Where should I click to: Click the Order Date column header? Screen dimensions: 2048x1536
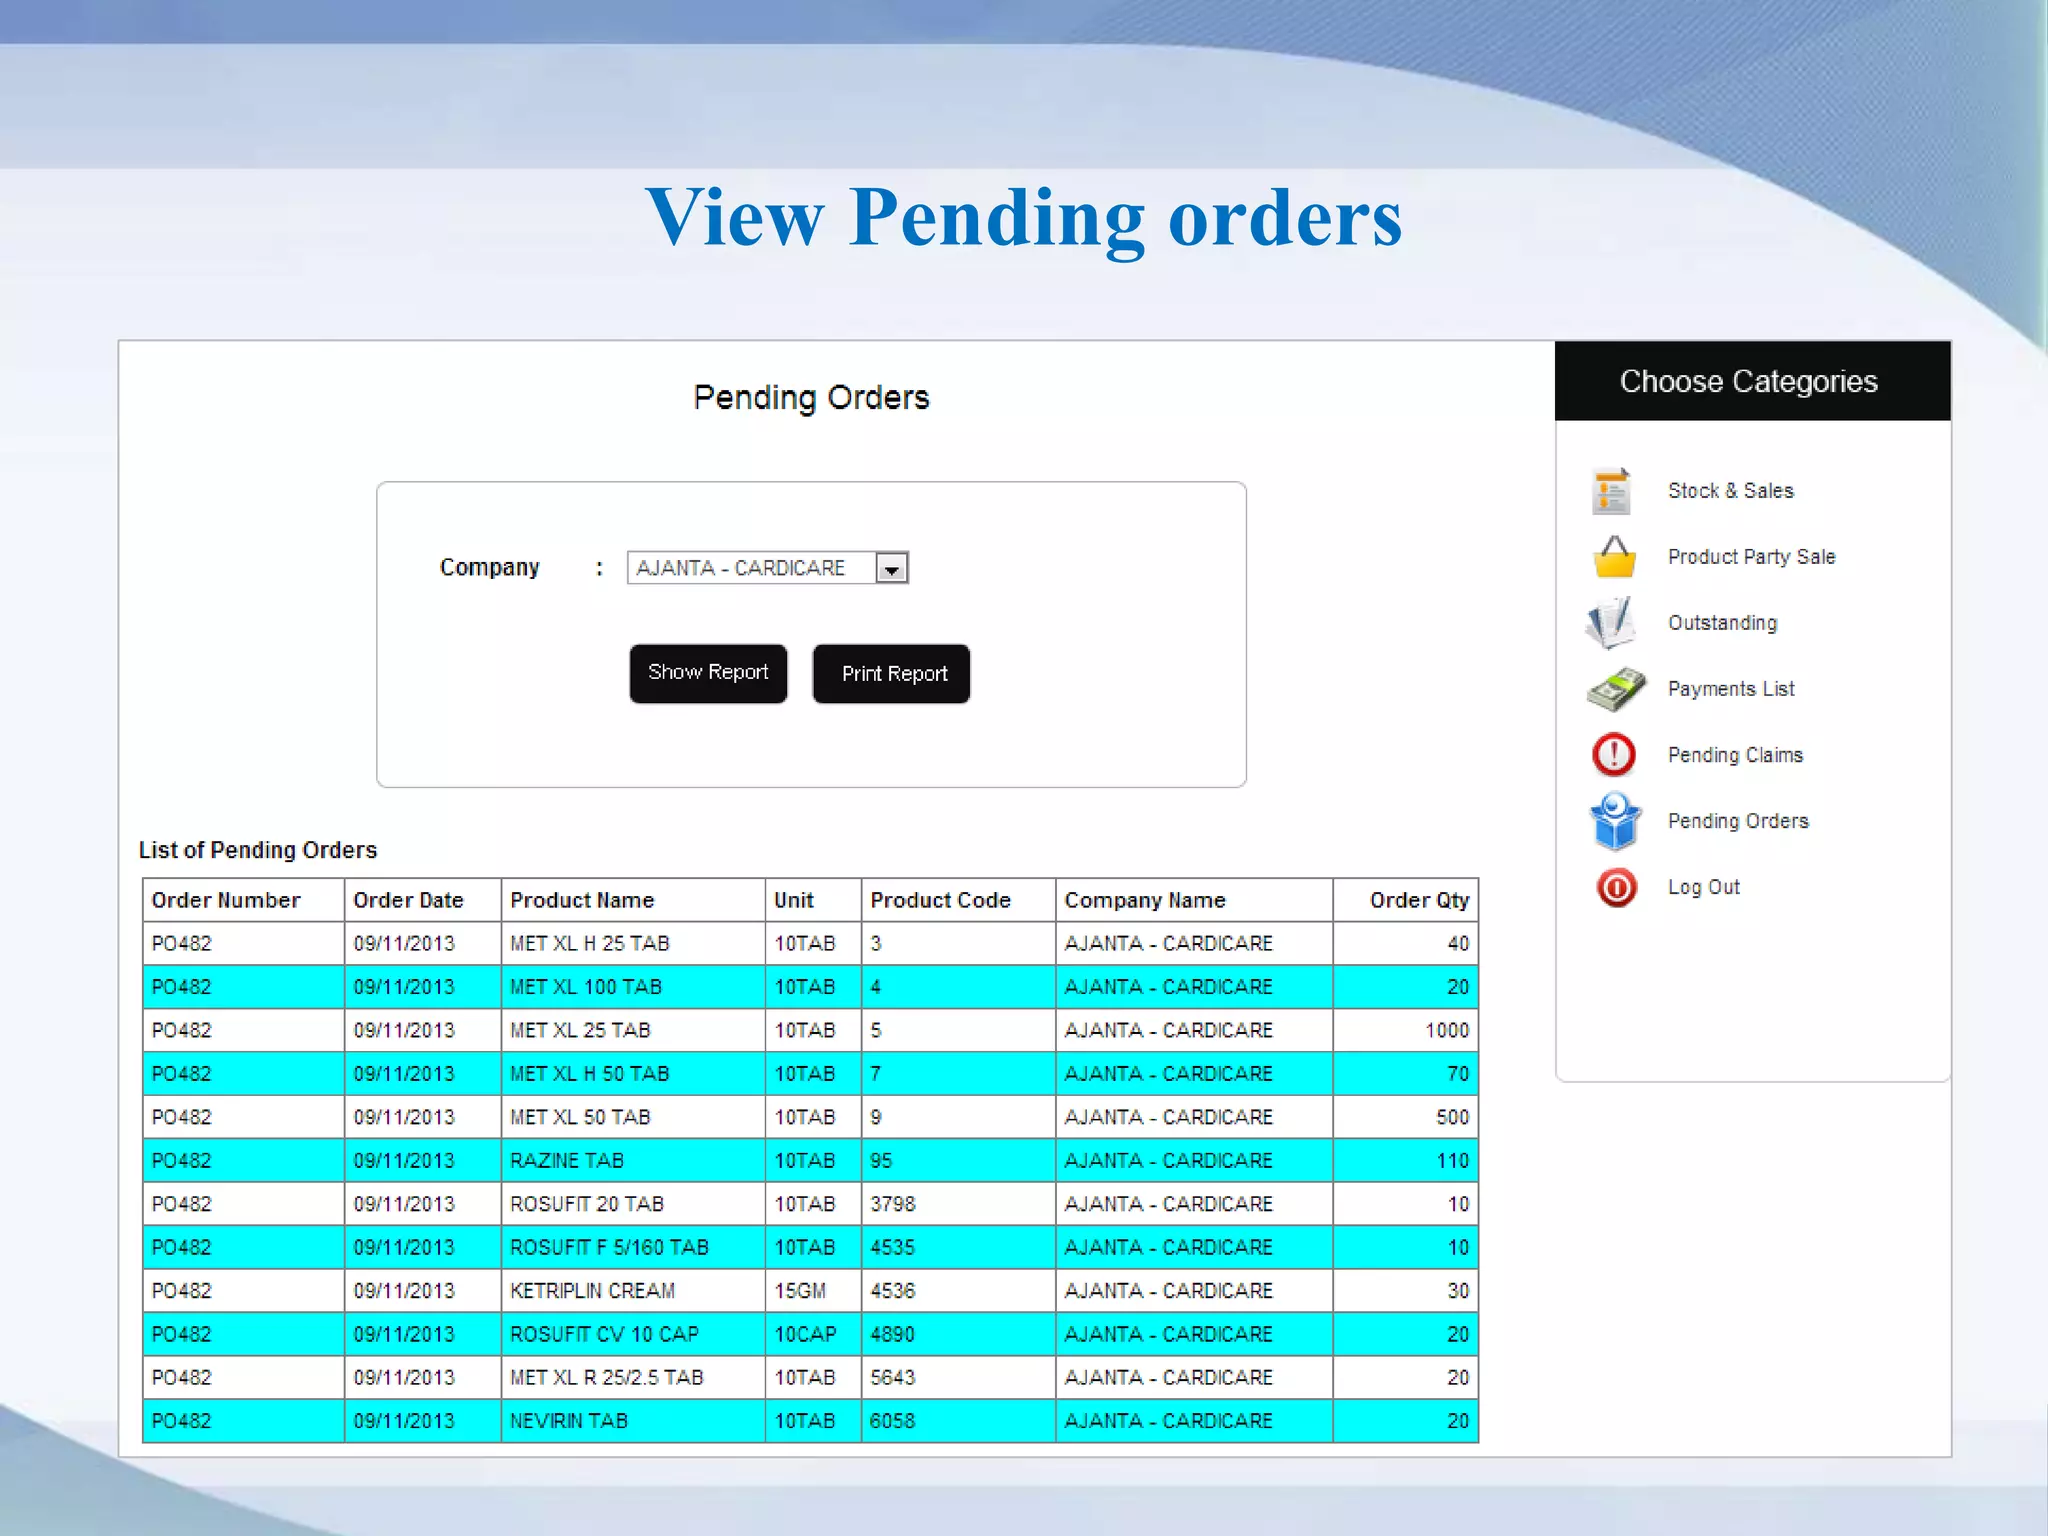pyautogui.click(x=422, y=900)
